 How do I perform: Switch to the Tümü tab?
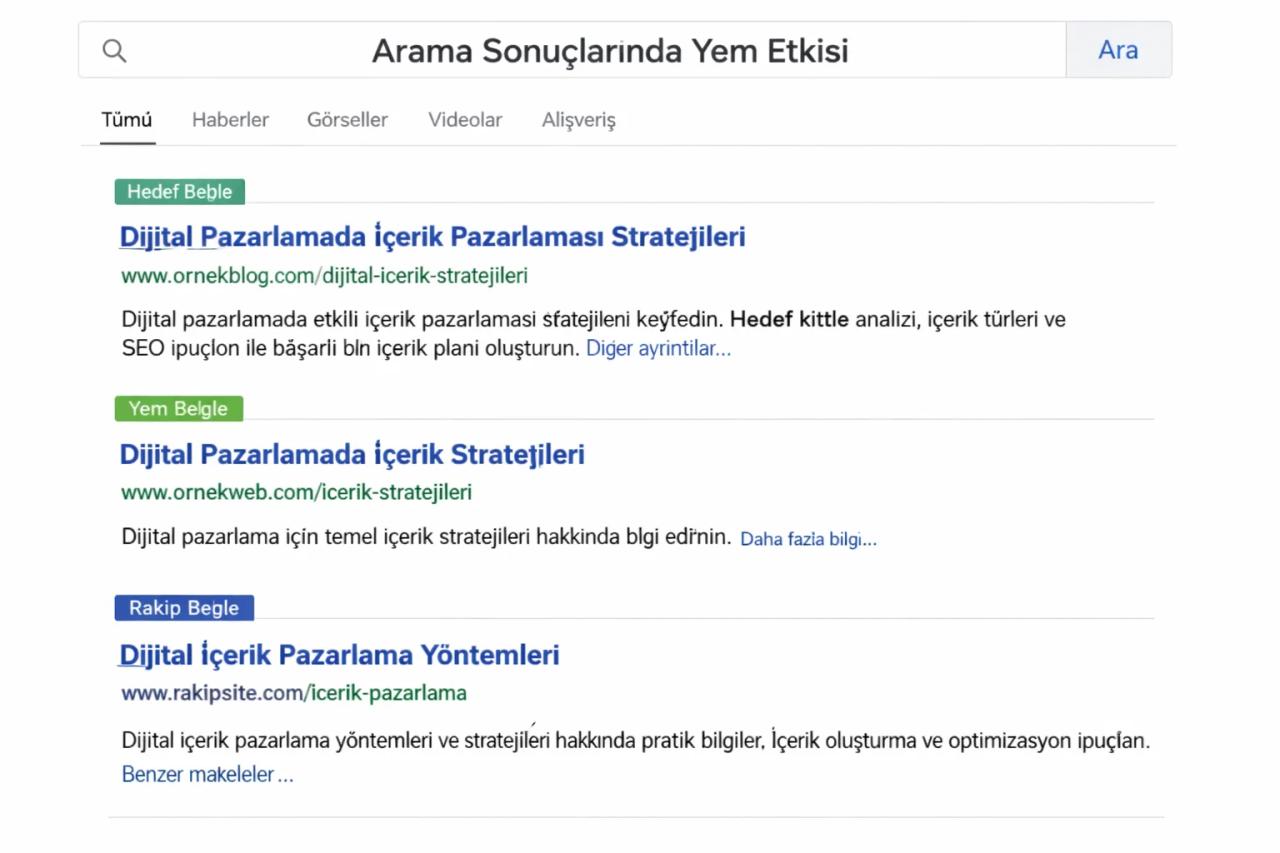(127, 120)
